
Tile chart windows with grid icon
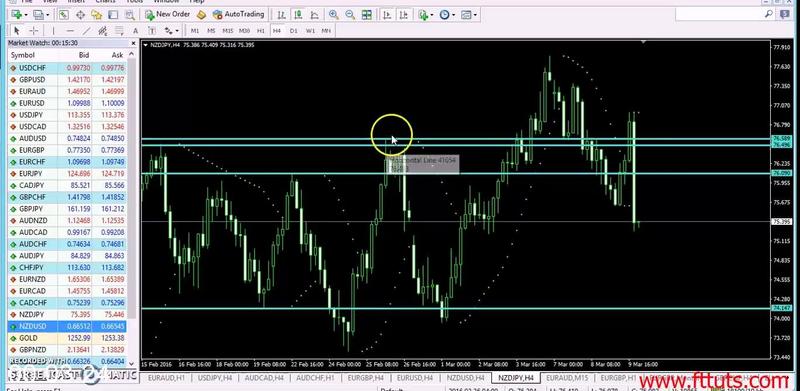point(367,14)
